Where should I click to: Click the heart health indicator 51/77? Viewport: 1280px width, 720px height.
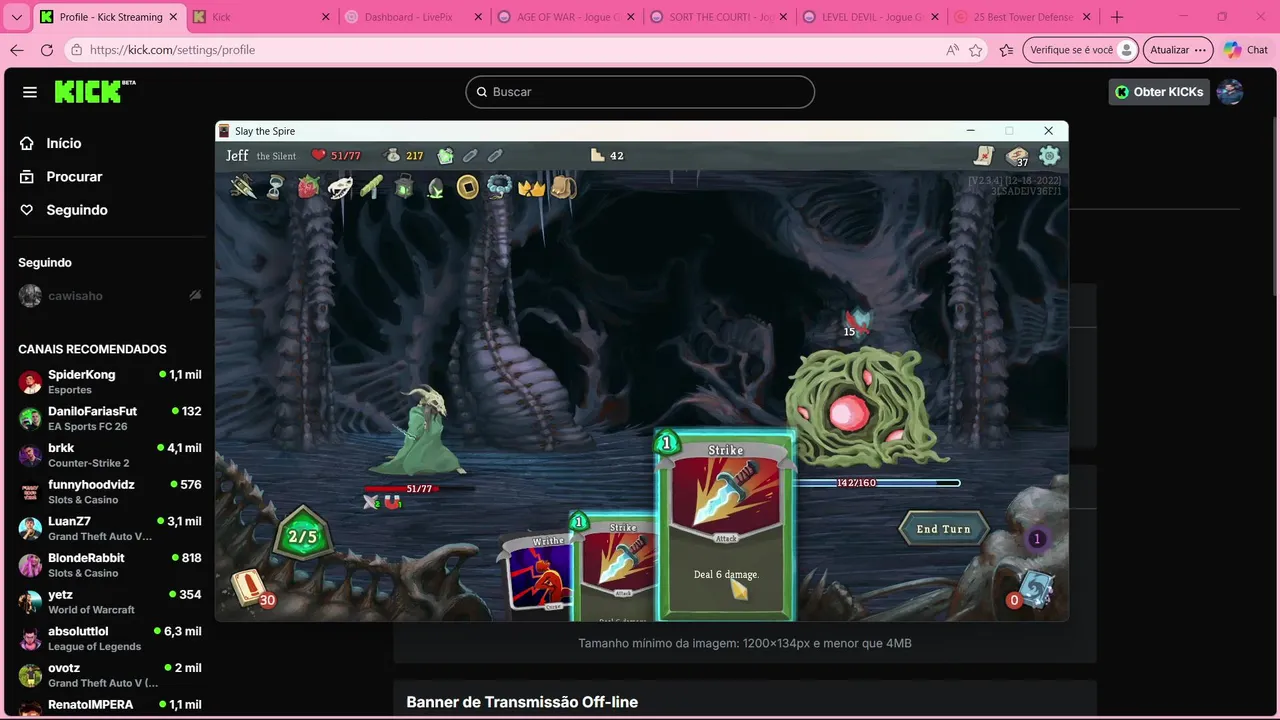click(335, 155)
